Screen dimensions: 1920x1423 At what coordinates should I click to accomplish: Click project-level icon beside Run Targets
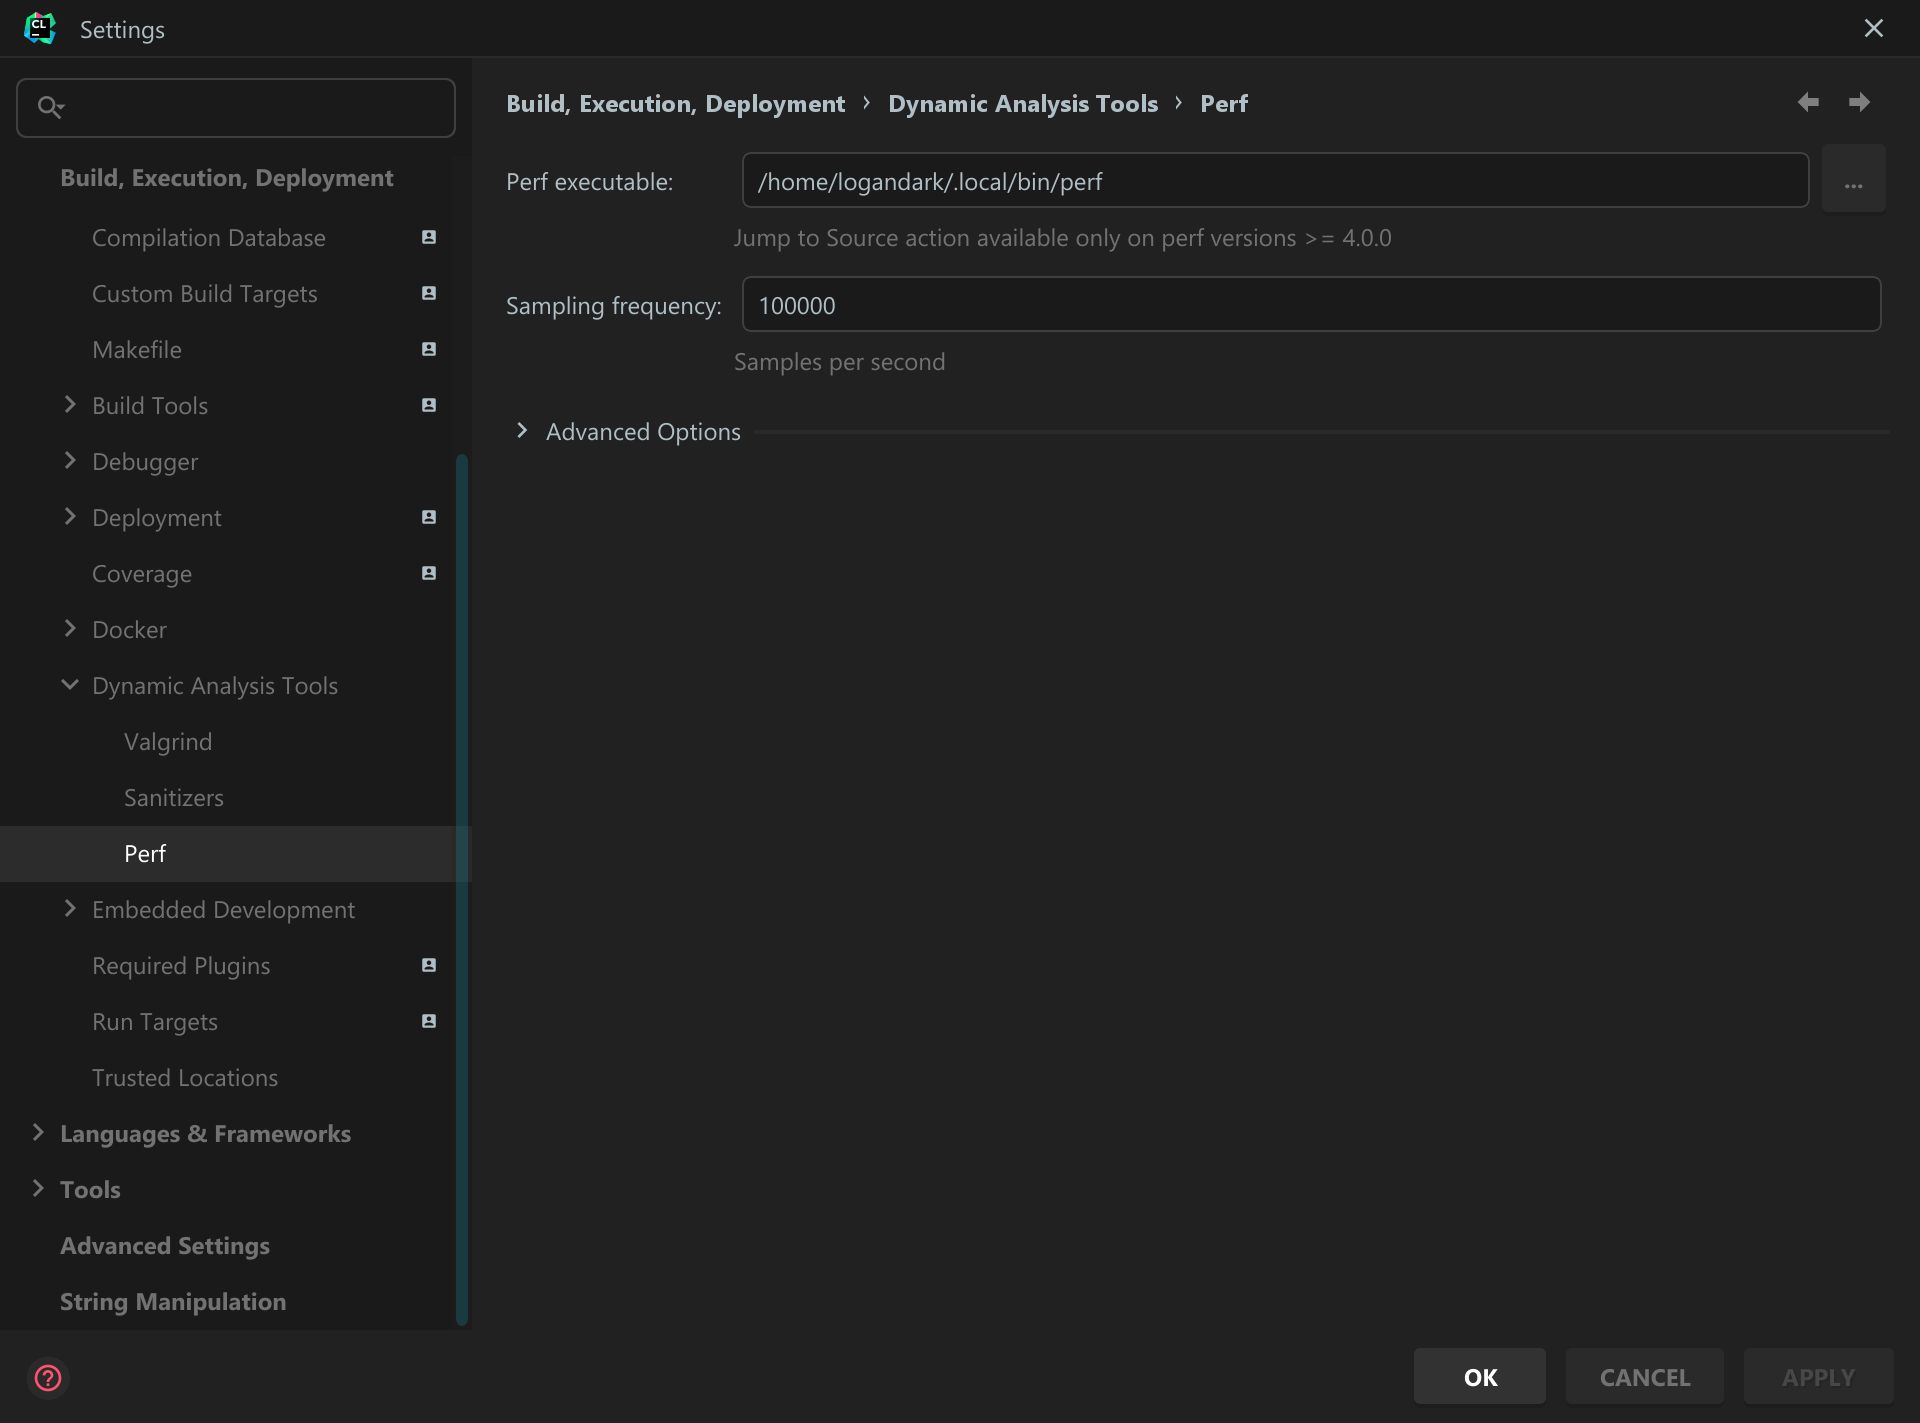coord(429,1021)
